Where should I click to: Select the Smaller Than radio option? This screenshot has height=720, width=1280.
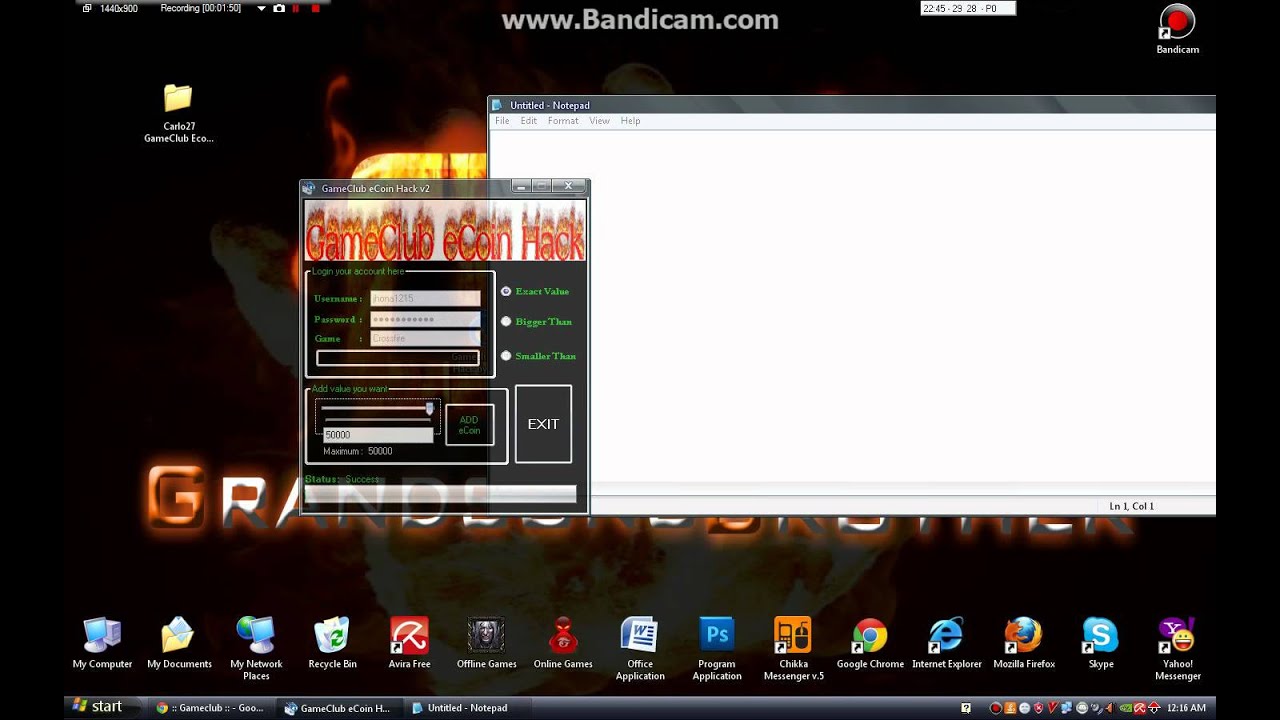(x=506, y=356)
